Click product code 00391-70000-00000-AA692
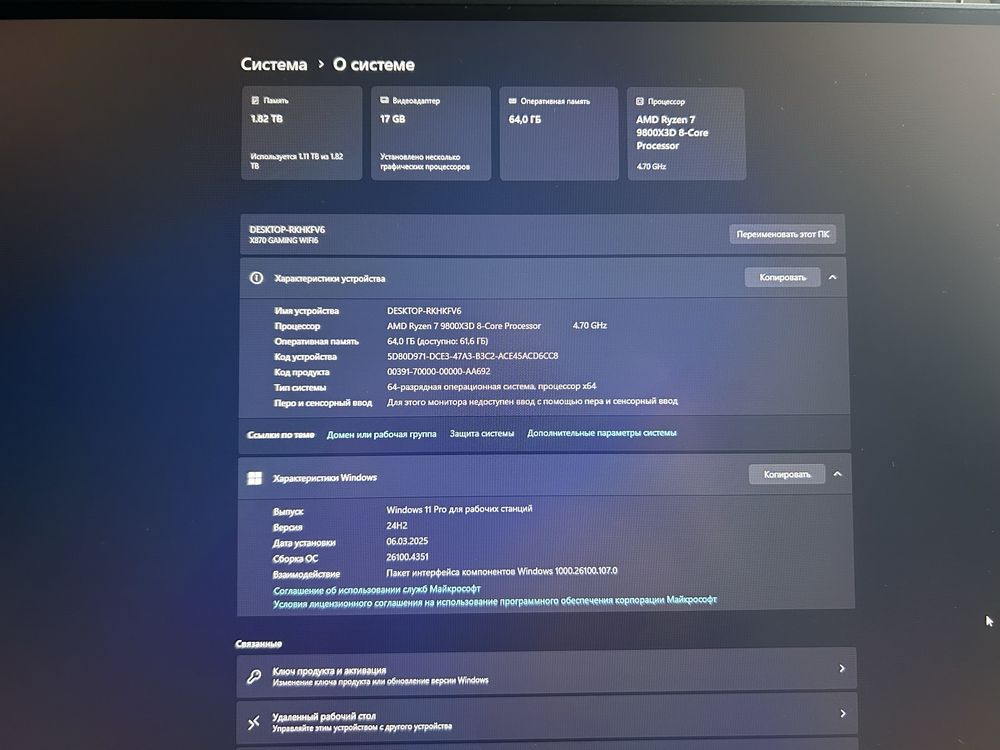This screenshot has height=750, width=1000. 439,371
